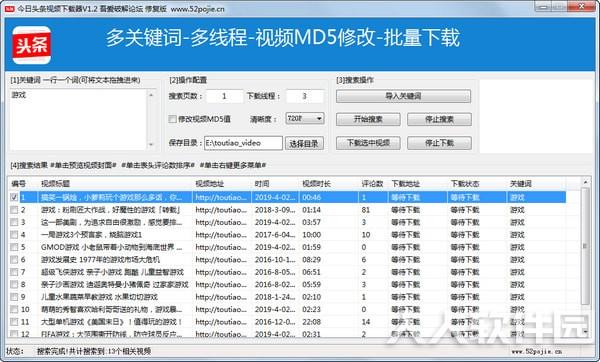Click the results list scrollbar thumb
Image resolution: width=600 pixels, height=362 pixels.
585,246
